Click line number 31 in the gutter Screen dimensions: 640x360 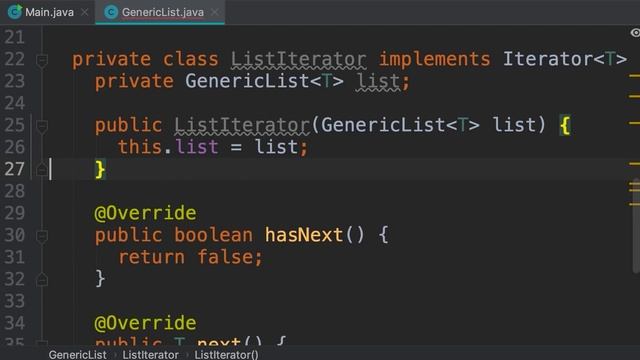click(15, 257)
